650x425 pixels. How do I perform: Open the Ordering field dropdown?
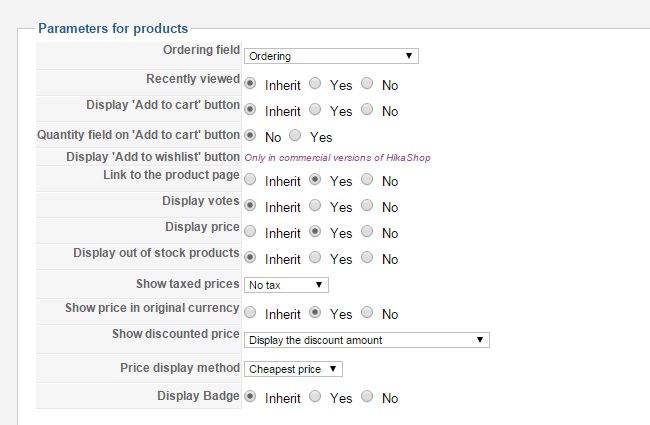tap(331, 56)
